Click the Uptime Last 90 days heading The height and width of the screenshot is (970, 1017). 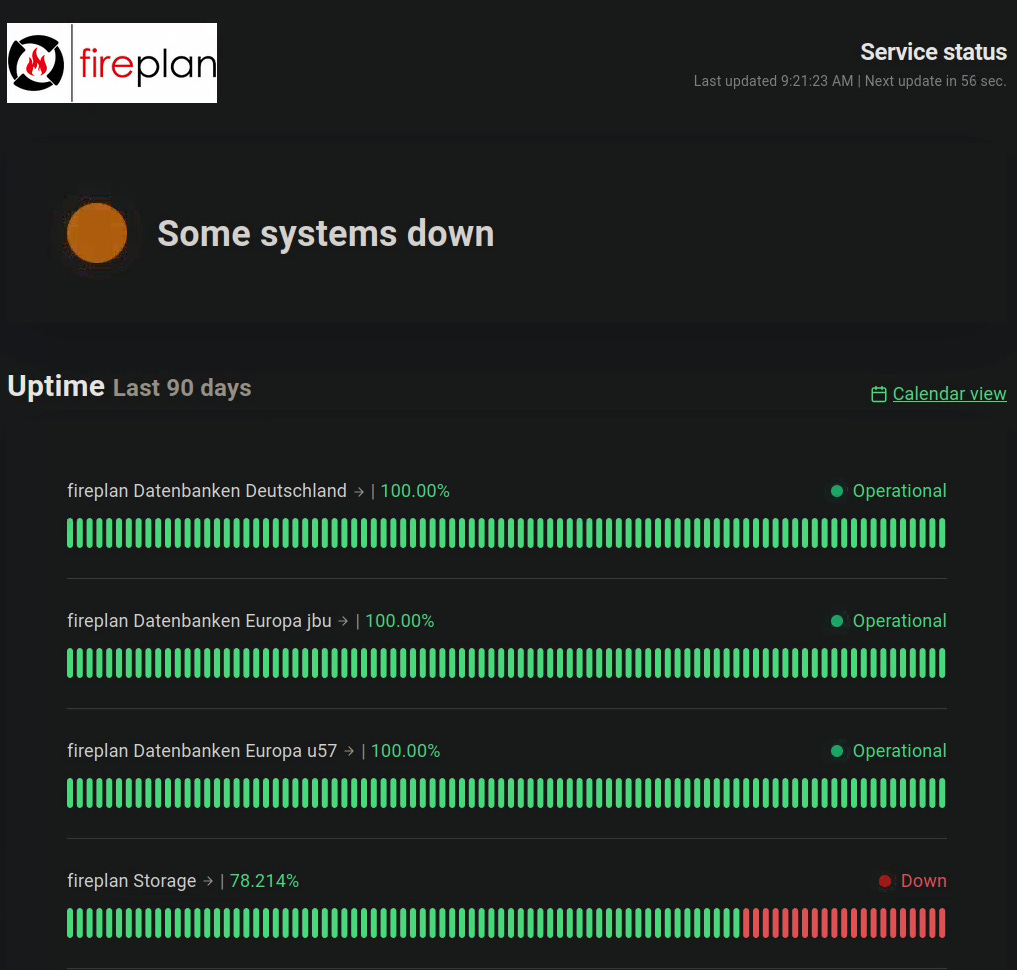[129, 386]
